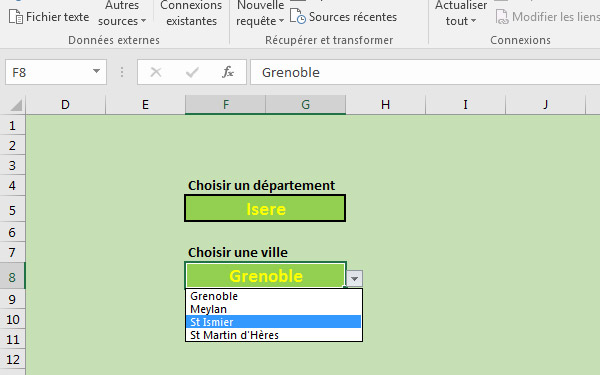The image size is (600, 375).
Task: Choose St Ismier from the dropdown list
Action: (273, 322)
